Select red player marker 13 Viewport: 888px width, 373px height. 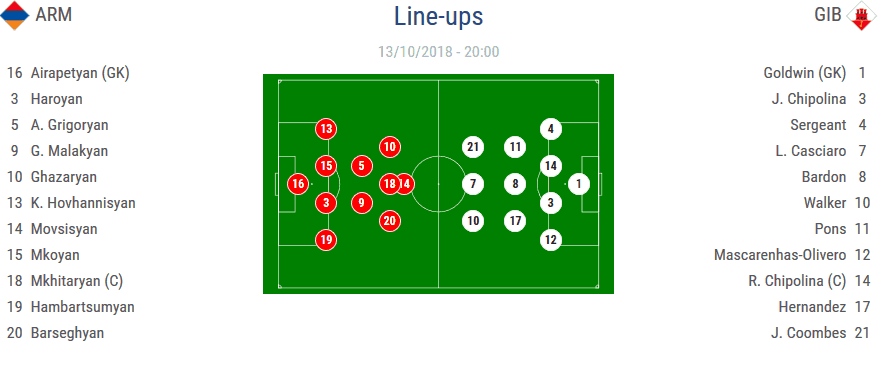point(326,129)
